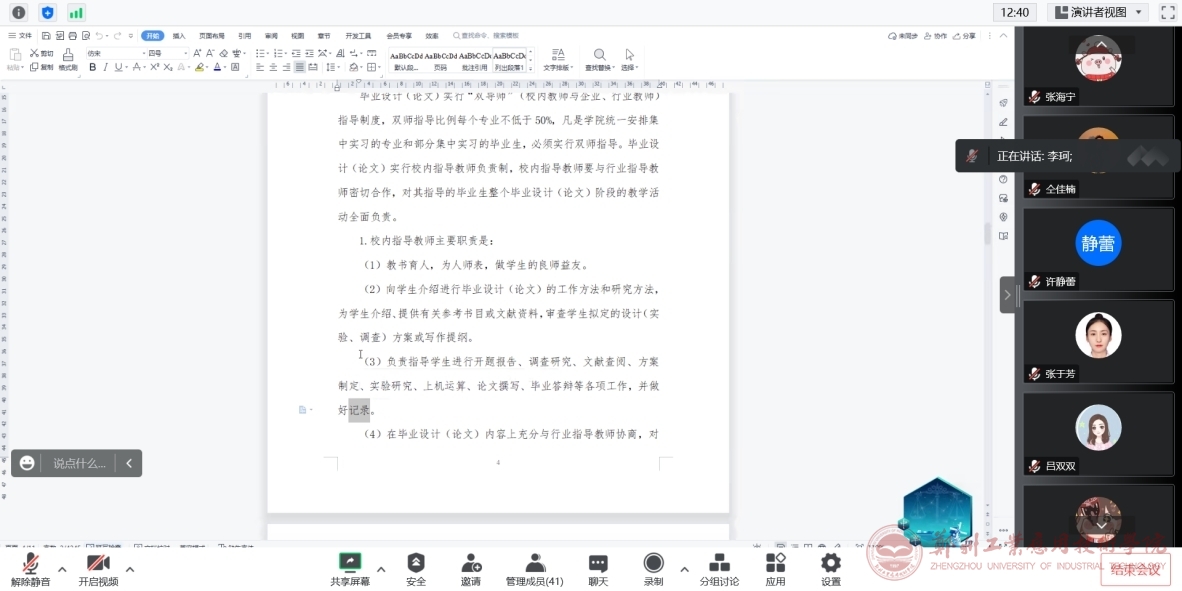Switch to the 插入 ribbon tab
This screenshot has height=591, width=1182.
click(x=179, y=35)
